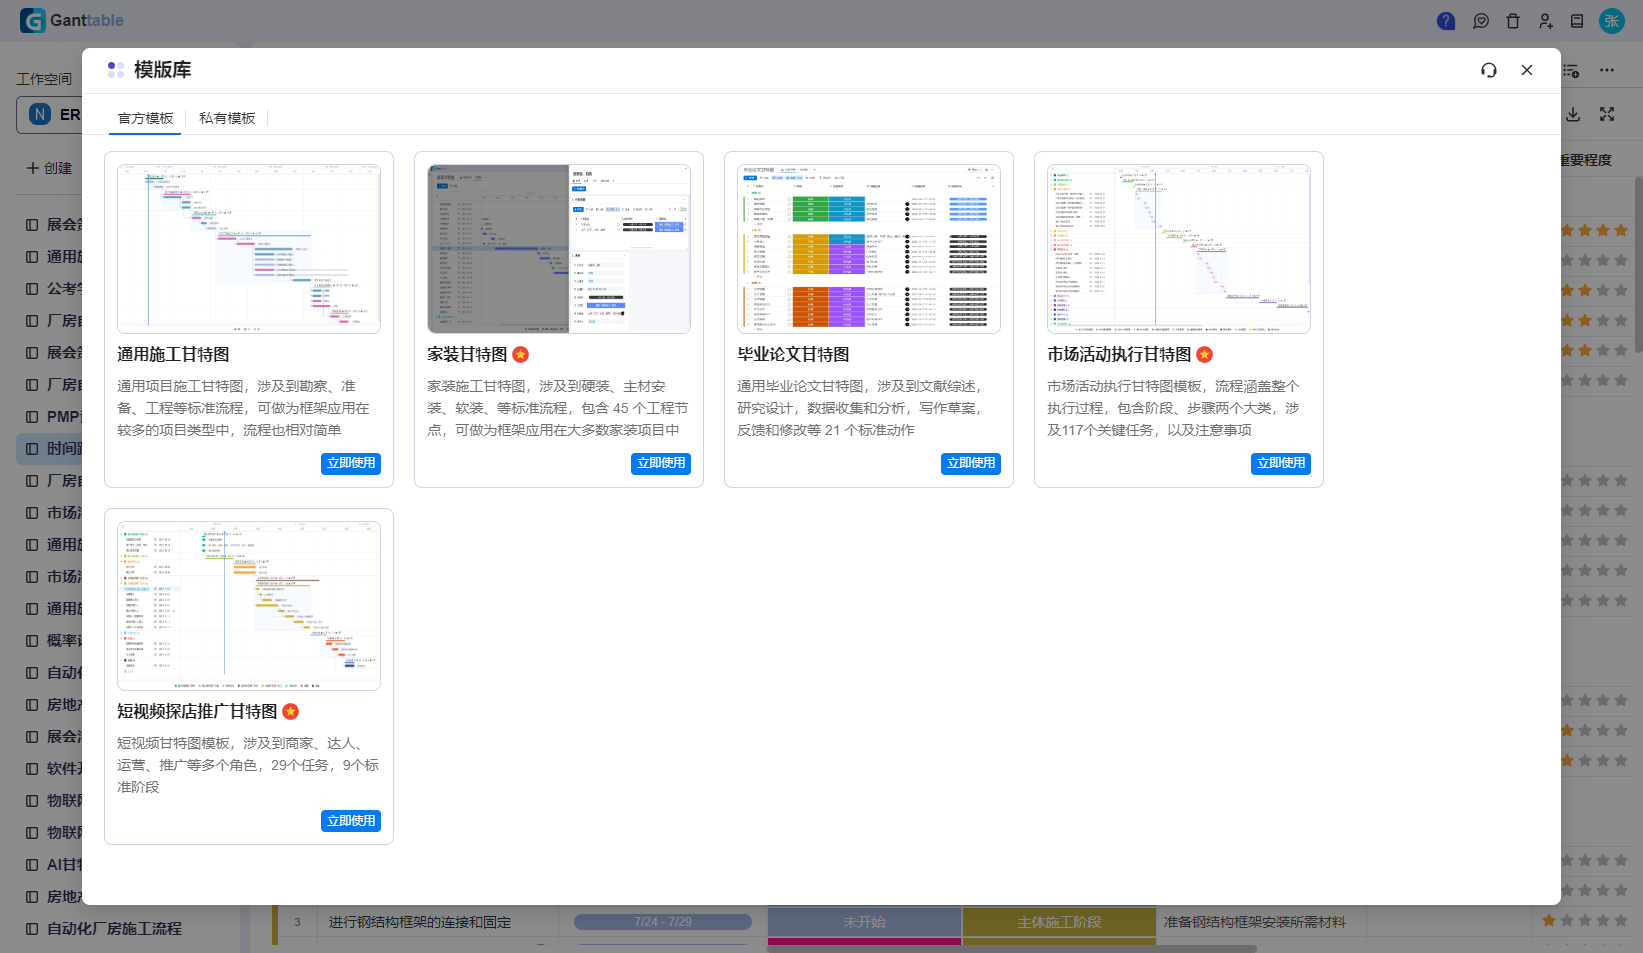The image size is (1643, 953).
Task: Click the 准备钢结构框架安装所需材料 cell
Action: tap(1254, 922)
